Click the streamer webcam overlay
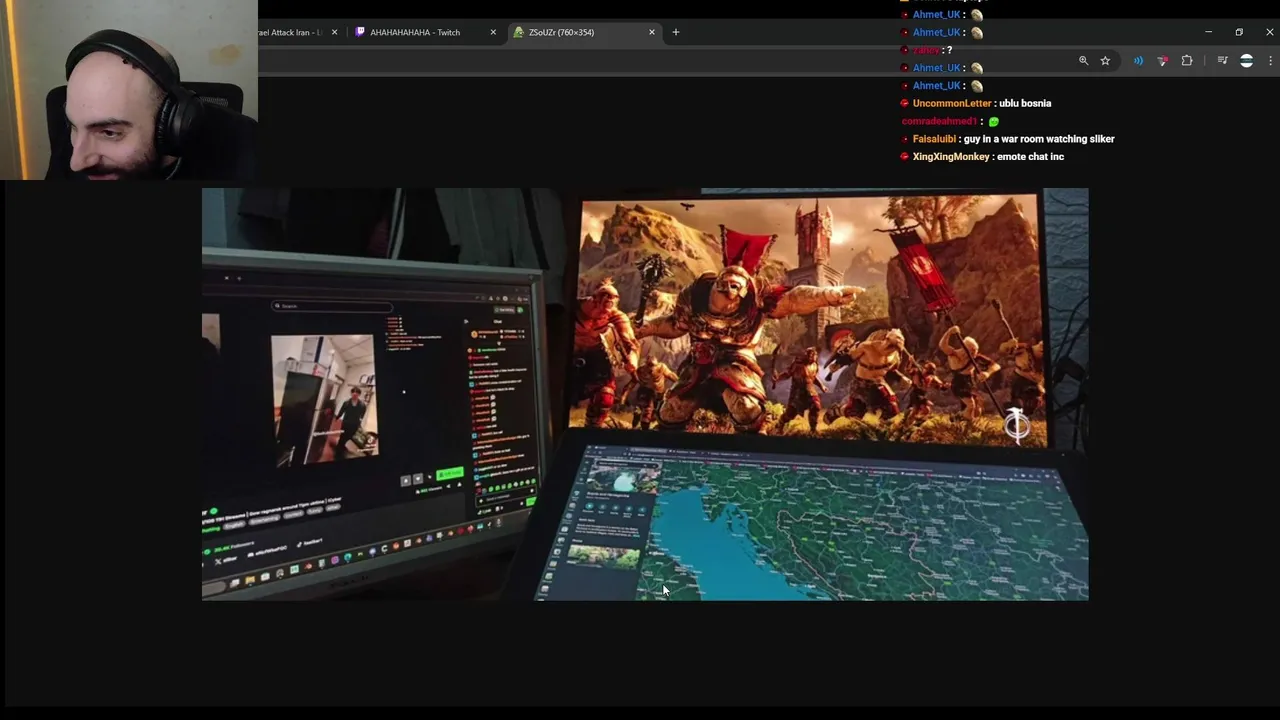 coord(129,90)
